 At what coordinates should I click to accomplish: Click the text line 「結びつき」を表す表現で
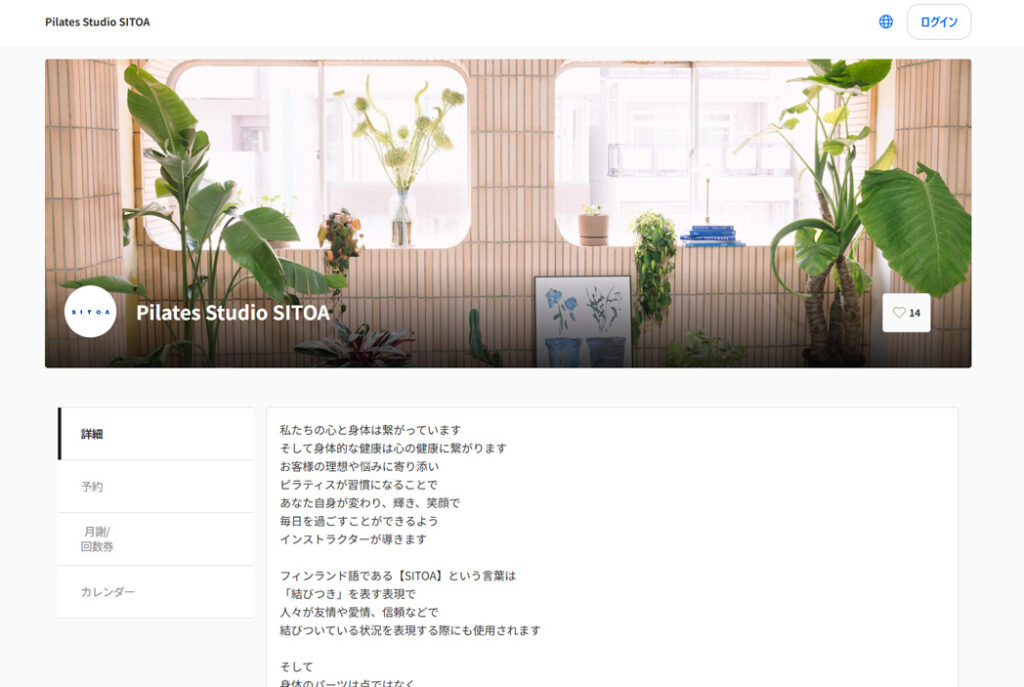tap(349, 594)
